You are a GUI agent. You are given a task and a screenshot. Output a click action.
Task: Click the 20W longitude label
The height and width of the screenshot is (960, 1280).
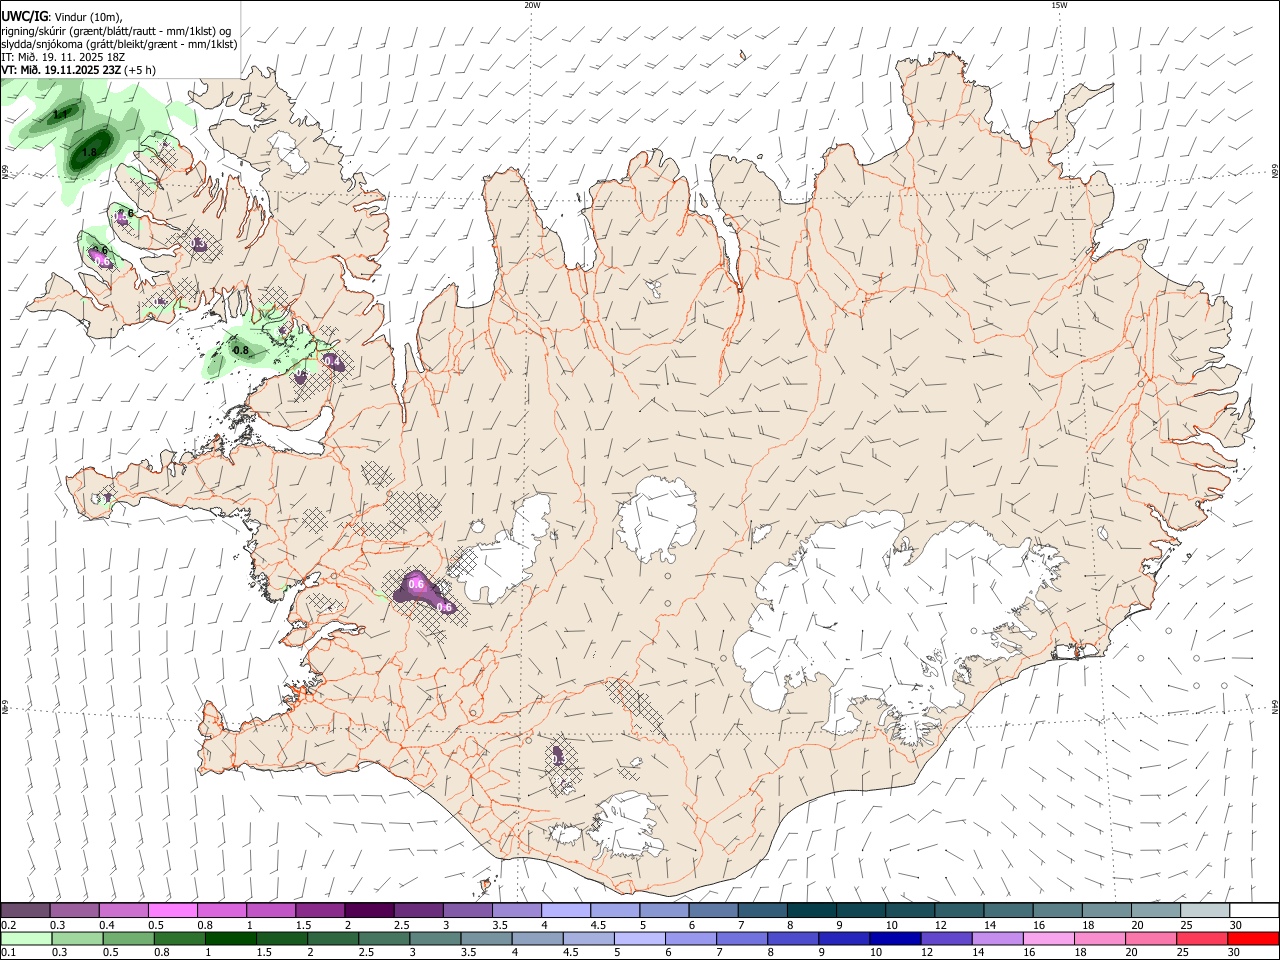pyautogui.click(x=532, y=5)
